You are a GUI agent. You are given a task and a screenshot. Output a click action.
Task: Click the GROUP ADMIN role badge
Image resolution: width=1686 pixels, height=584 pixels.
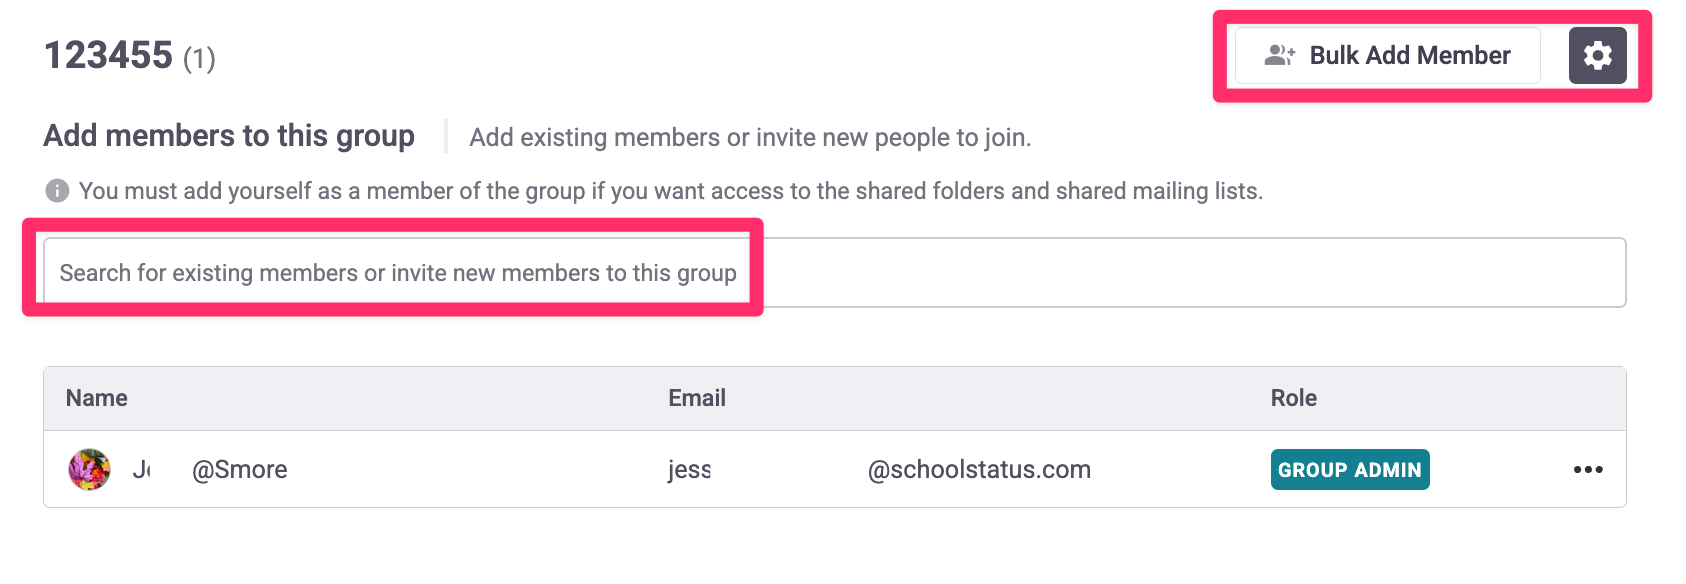(x=1350, y=470)
